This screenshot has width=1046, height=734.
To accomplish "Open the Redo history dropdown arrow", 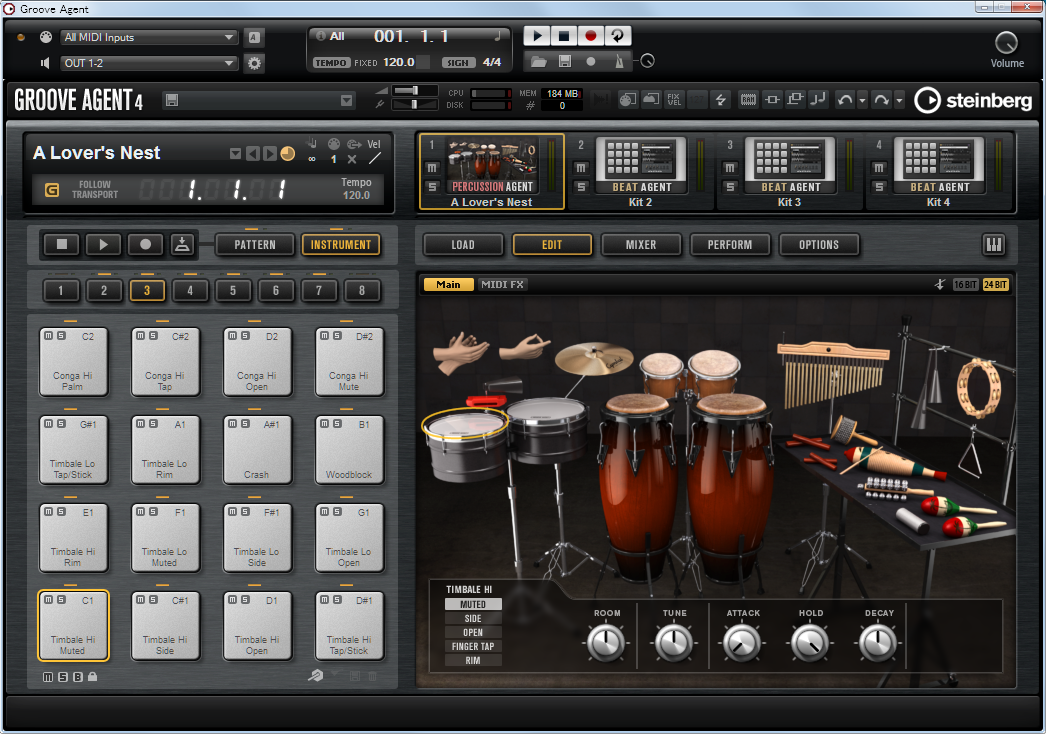I will point(899,100).
